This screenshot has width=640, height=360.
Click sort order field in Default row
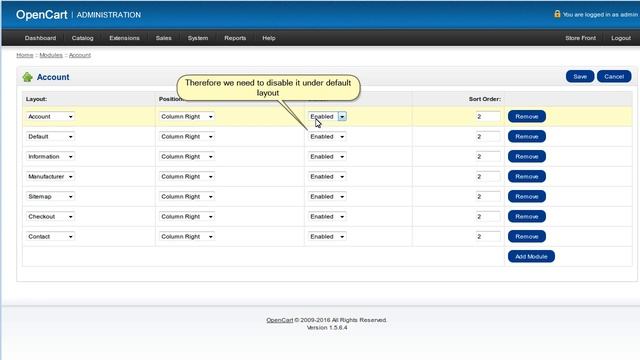pyautogui.click(x=488, y=136)
